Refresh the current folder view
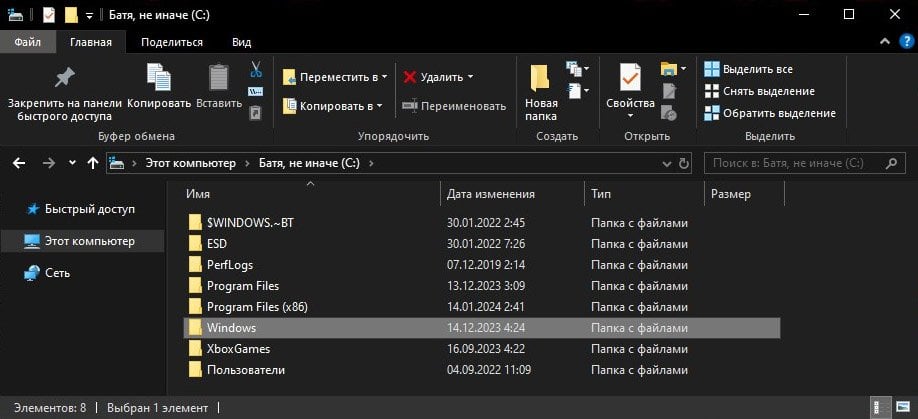The width and height of the screenshot is (918, 419). pyautogui.click(x=683, y=164)
